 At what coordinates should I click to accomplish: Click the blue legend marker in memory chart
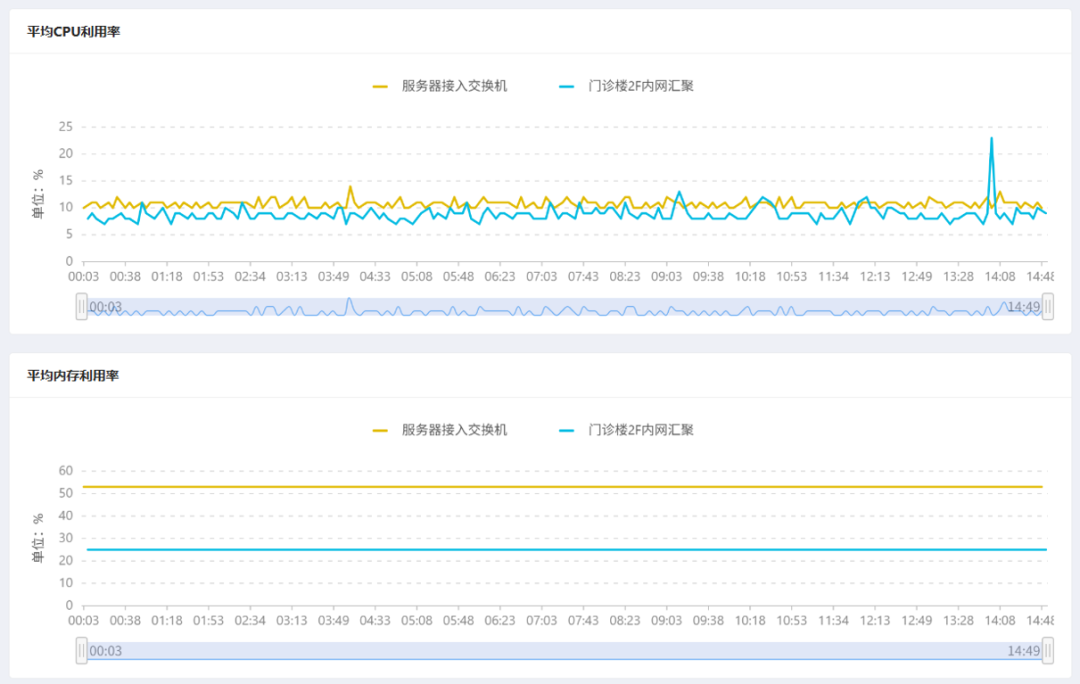566,431
